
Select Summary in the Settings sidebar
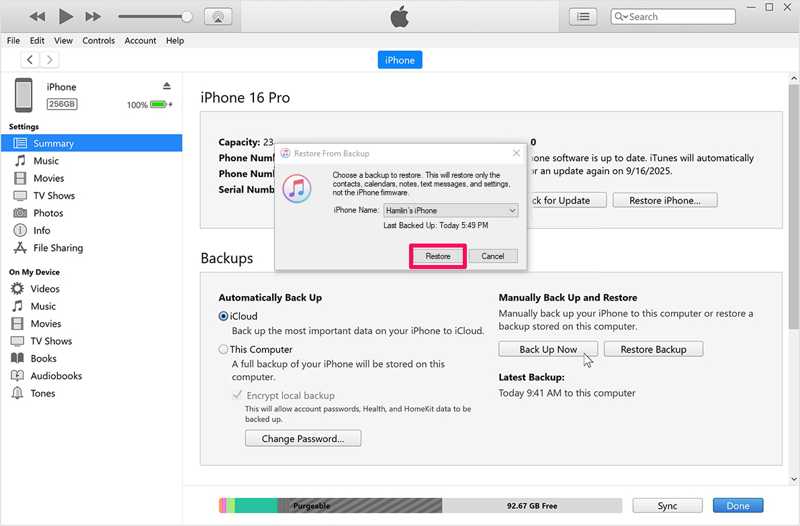(x=92, y=143)
